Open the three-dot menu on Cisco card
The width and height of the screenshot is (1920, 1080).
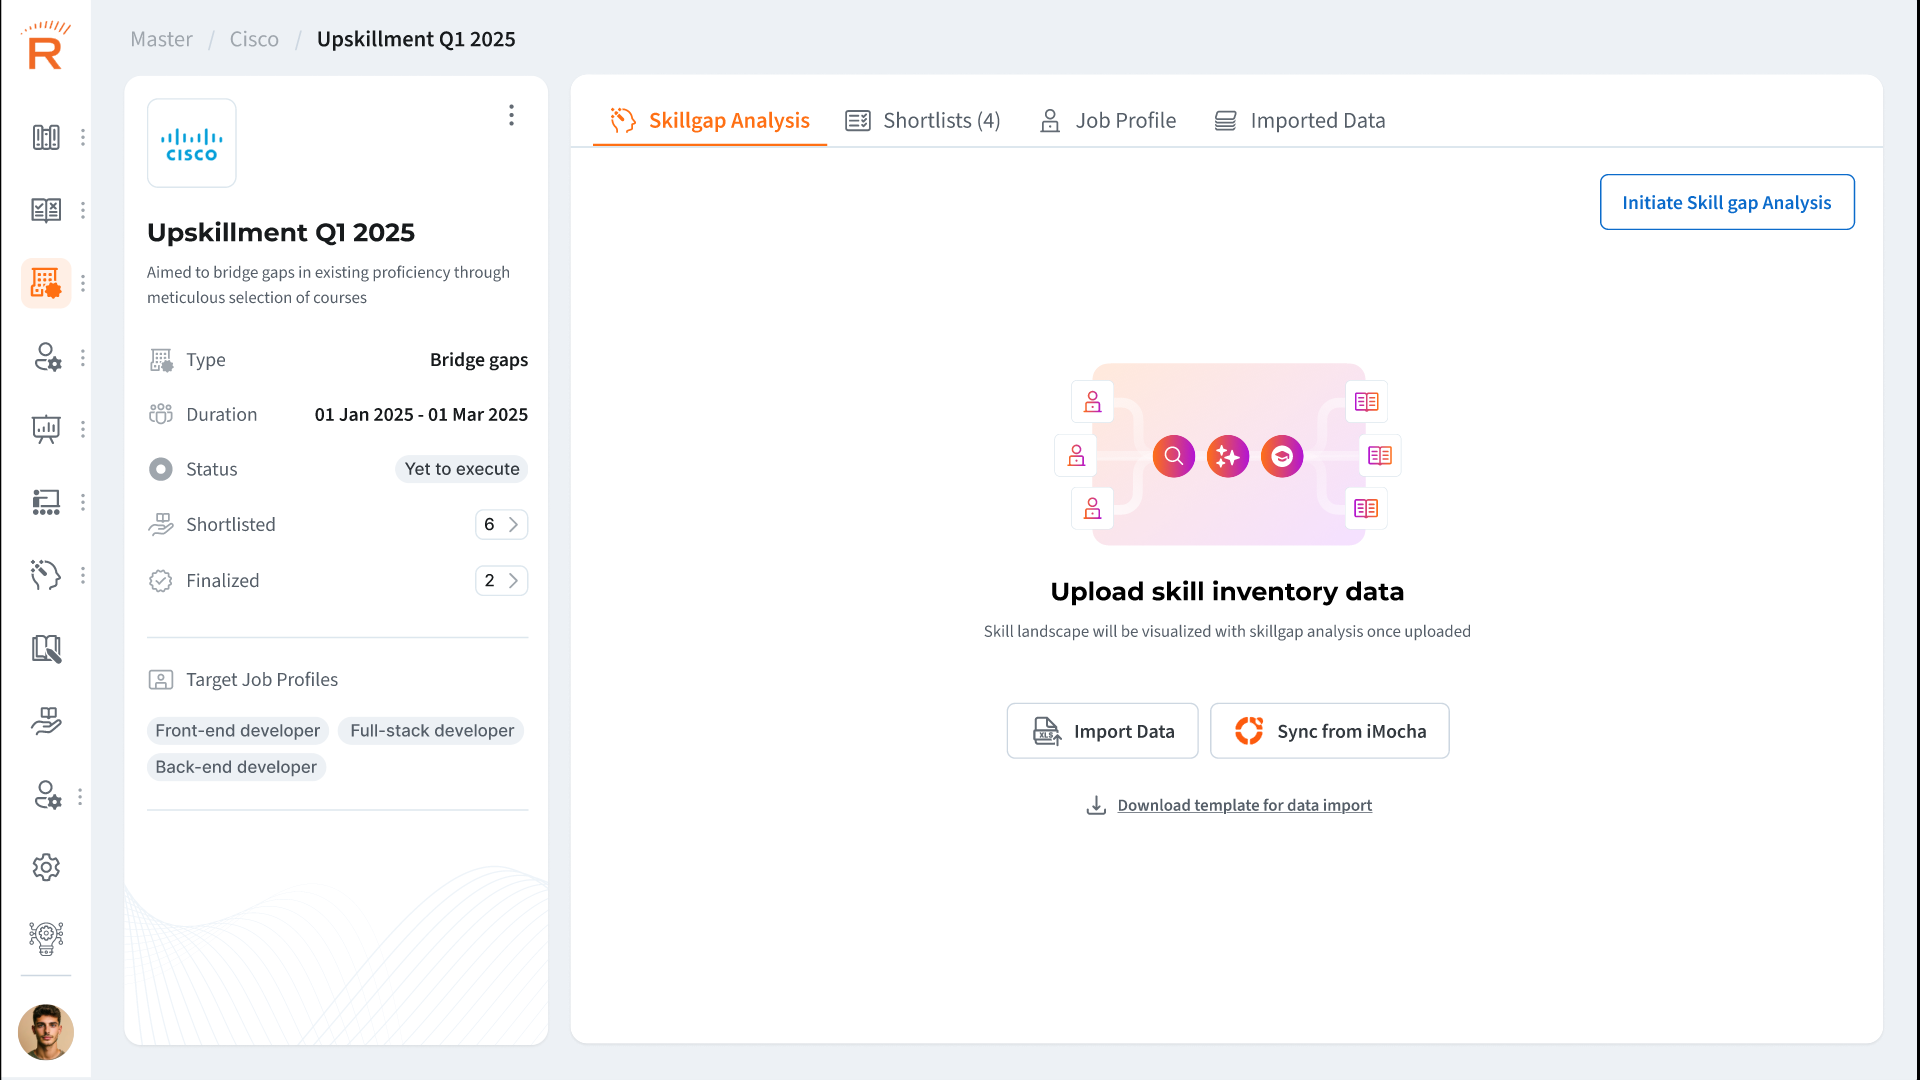[x=511, y=115]
